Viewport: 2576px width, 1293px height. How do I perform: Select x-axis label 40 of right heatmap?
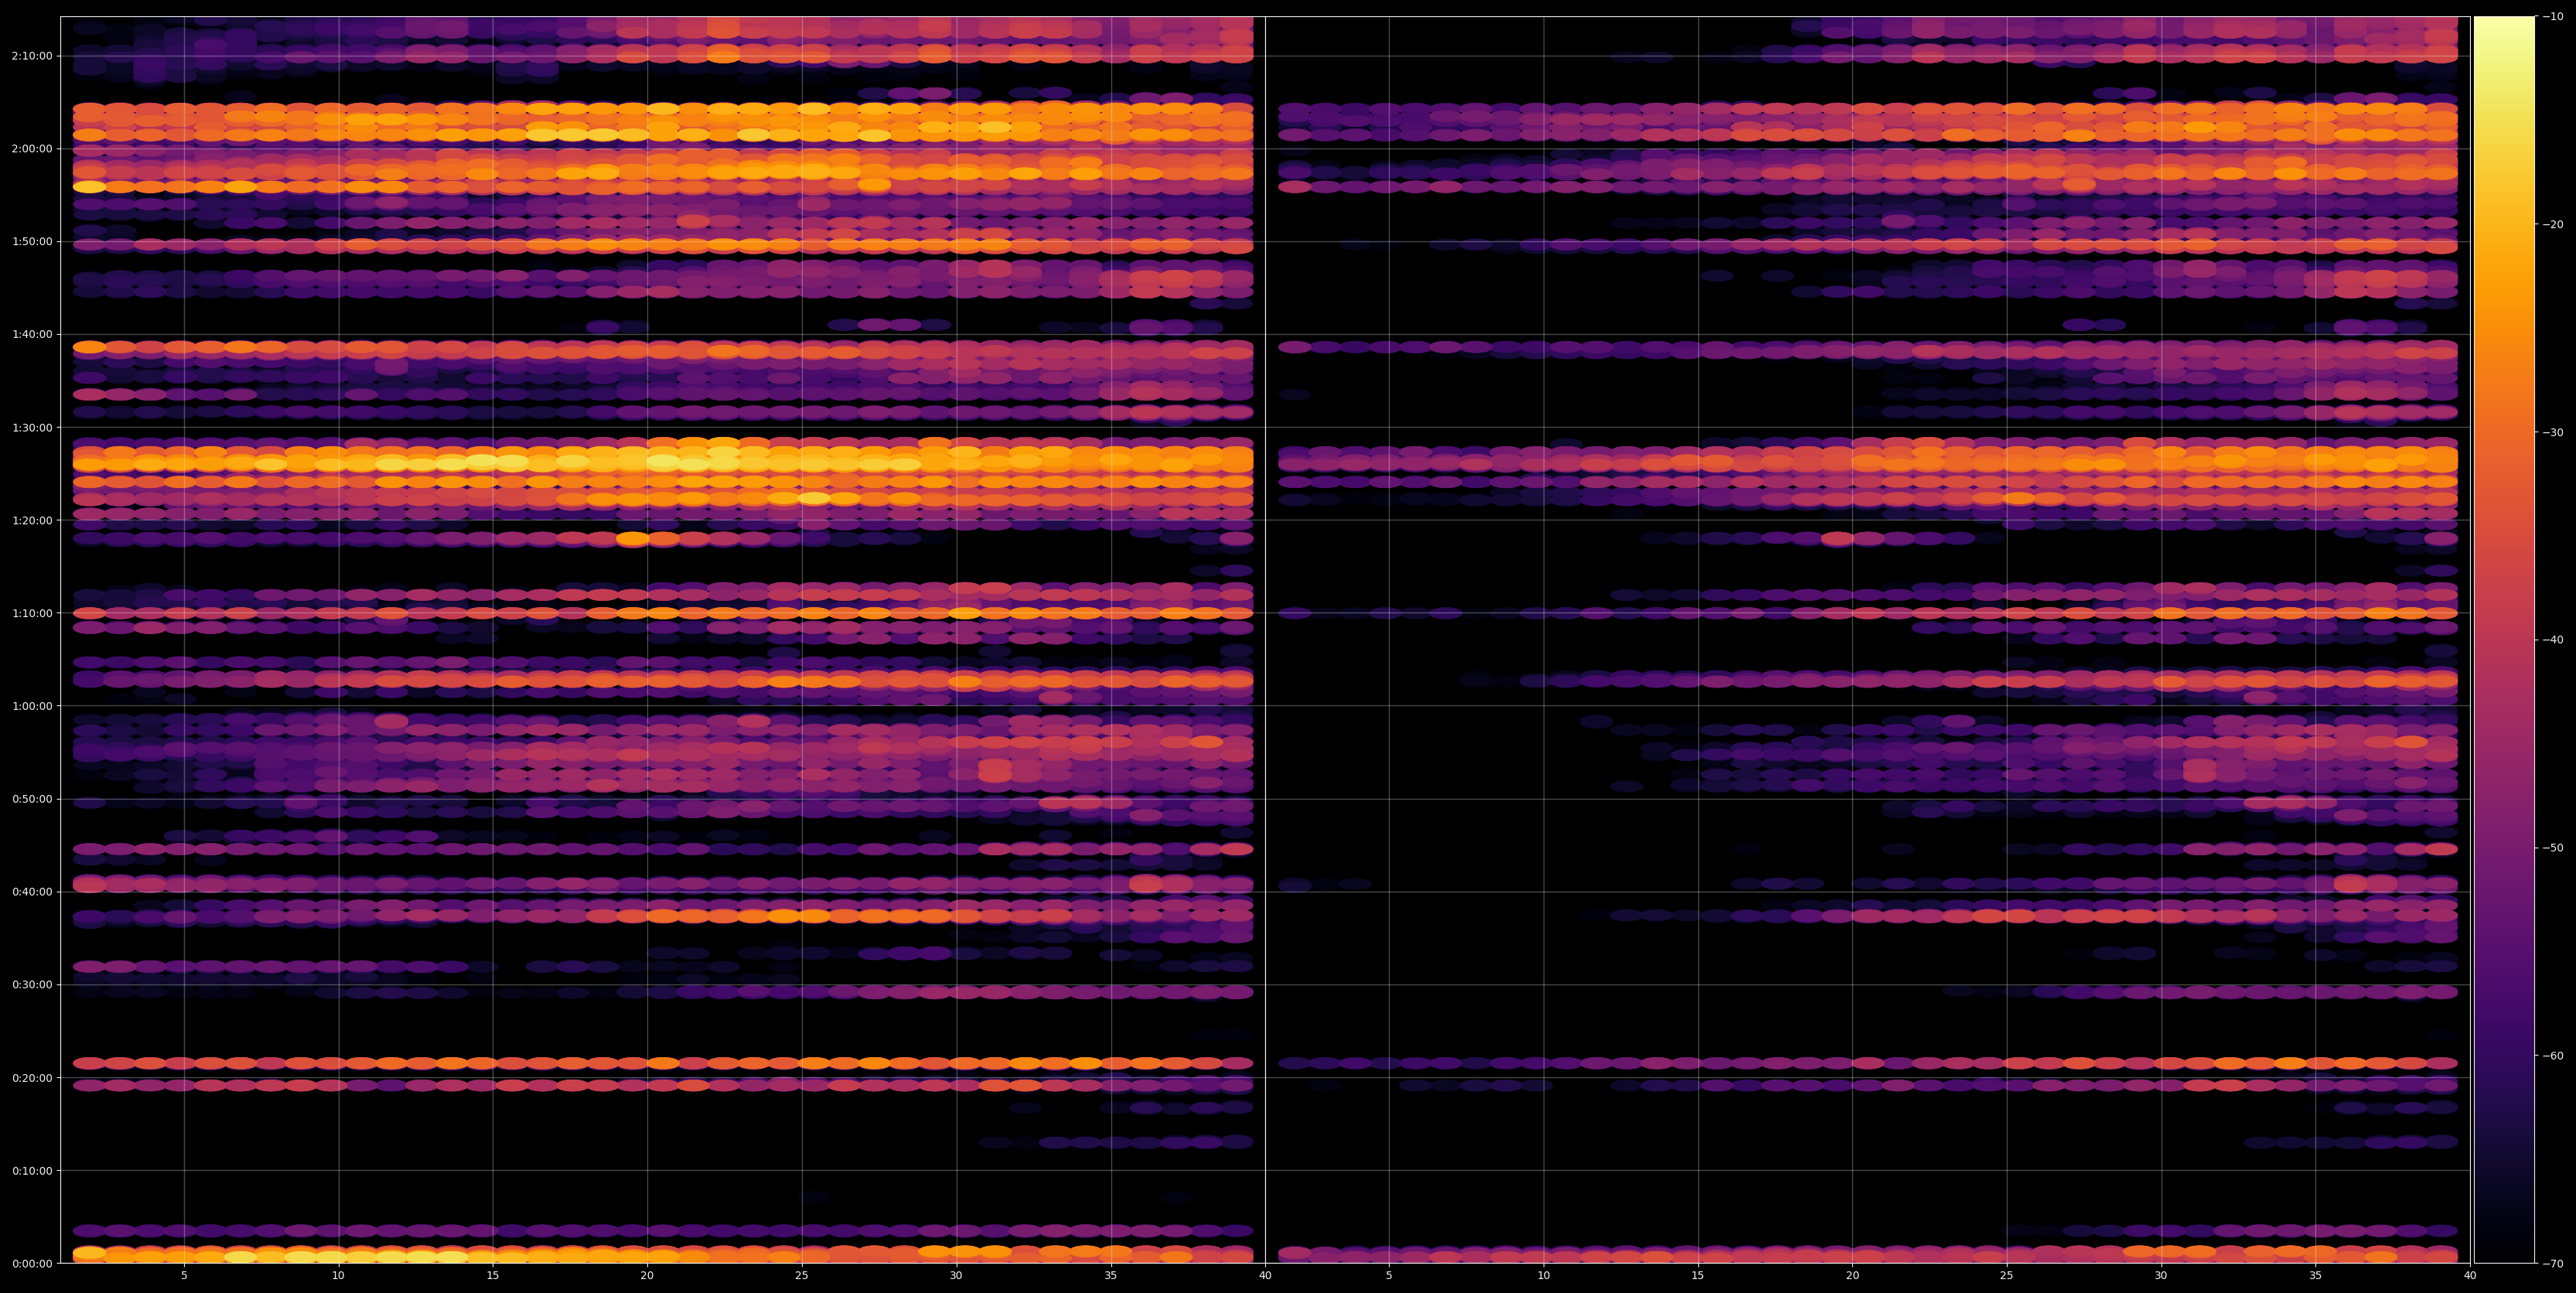pos(2470,1276)
